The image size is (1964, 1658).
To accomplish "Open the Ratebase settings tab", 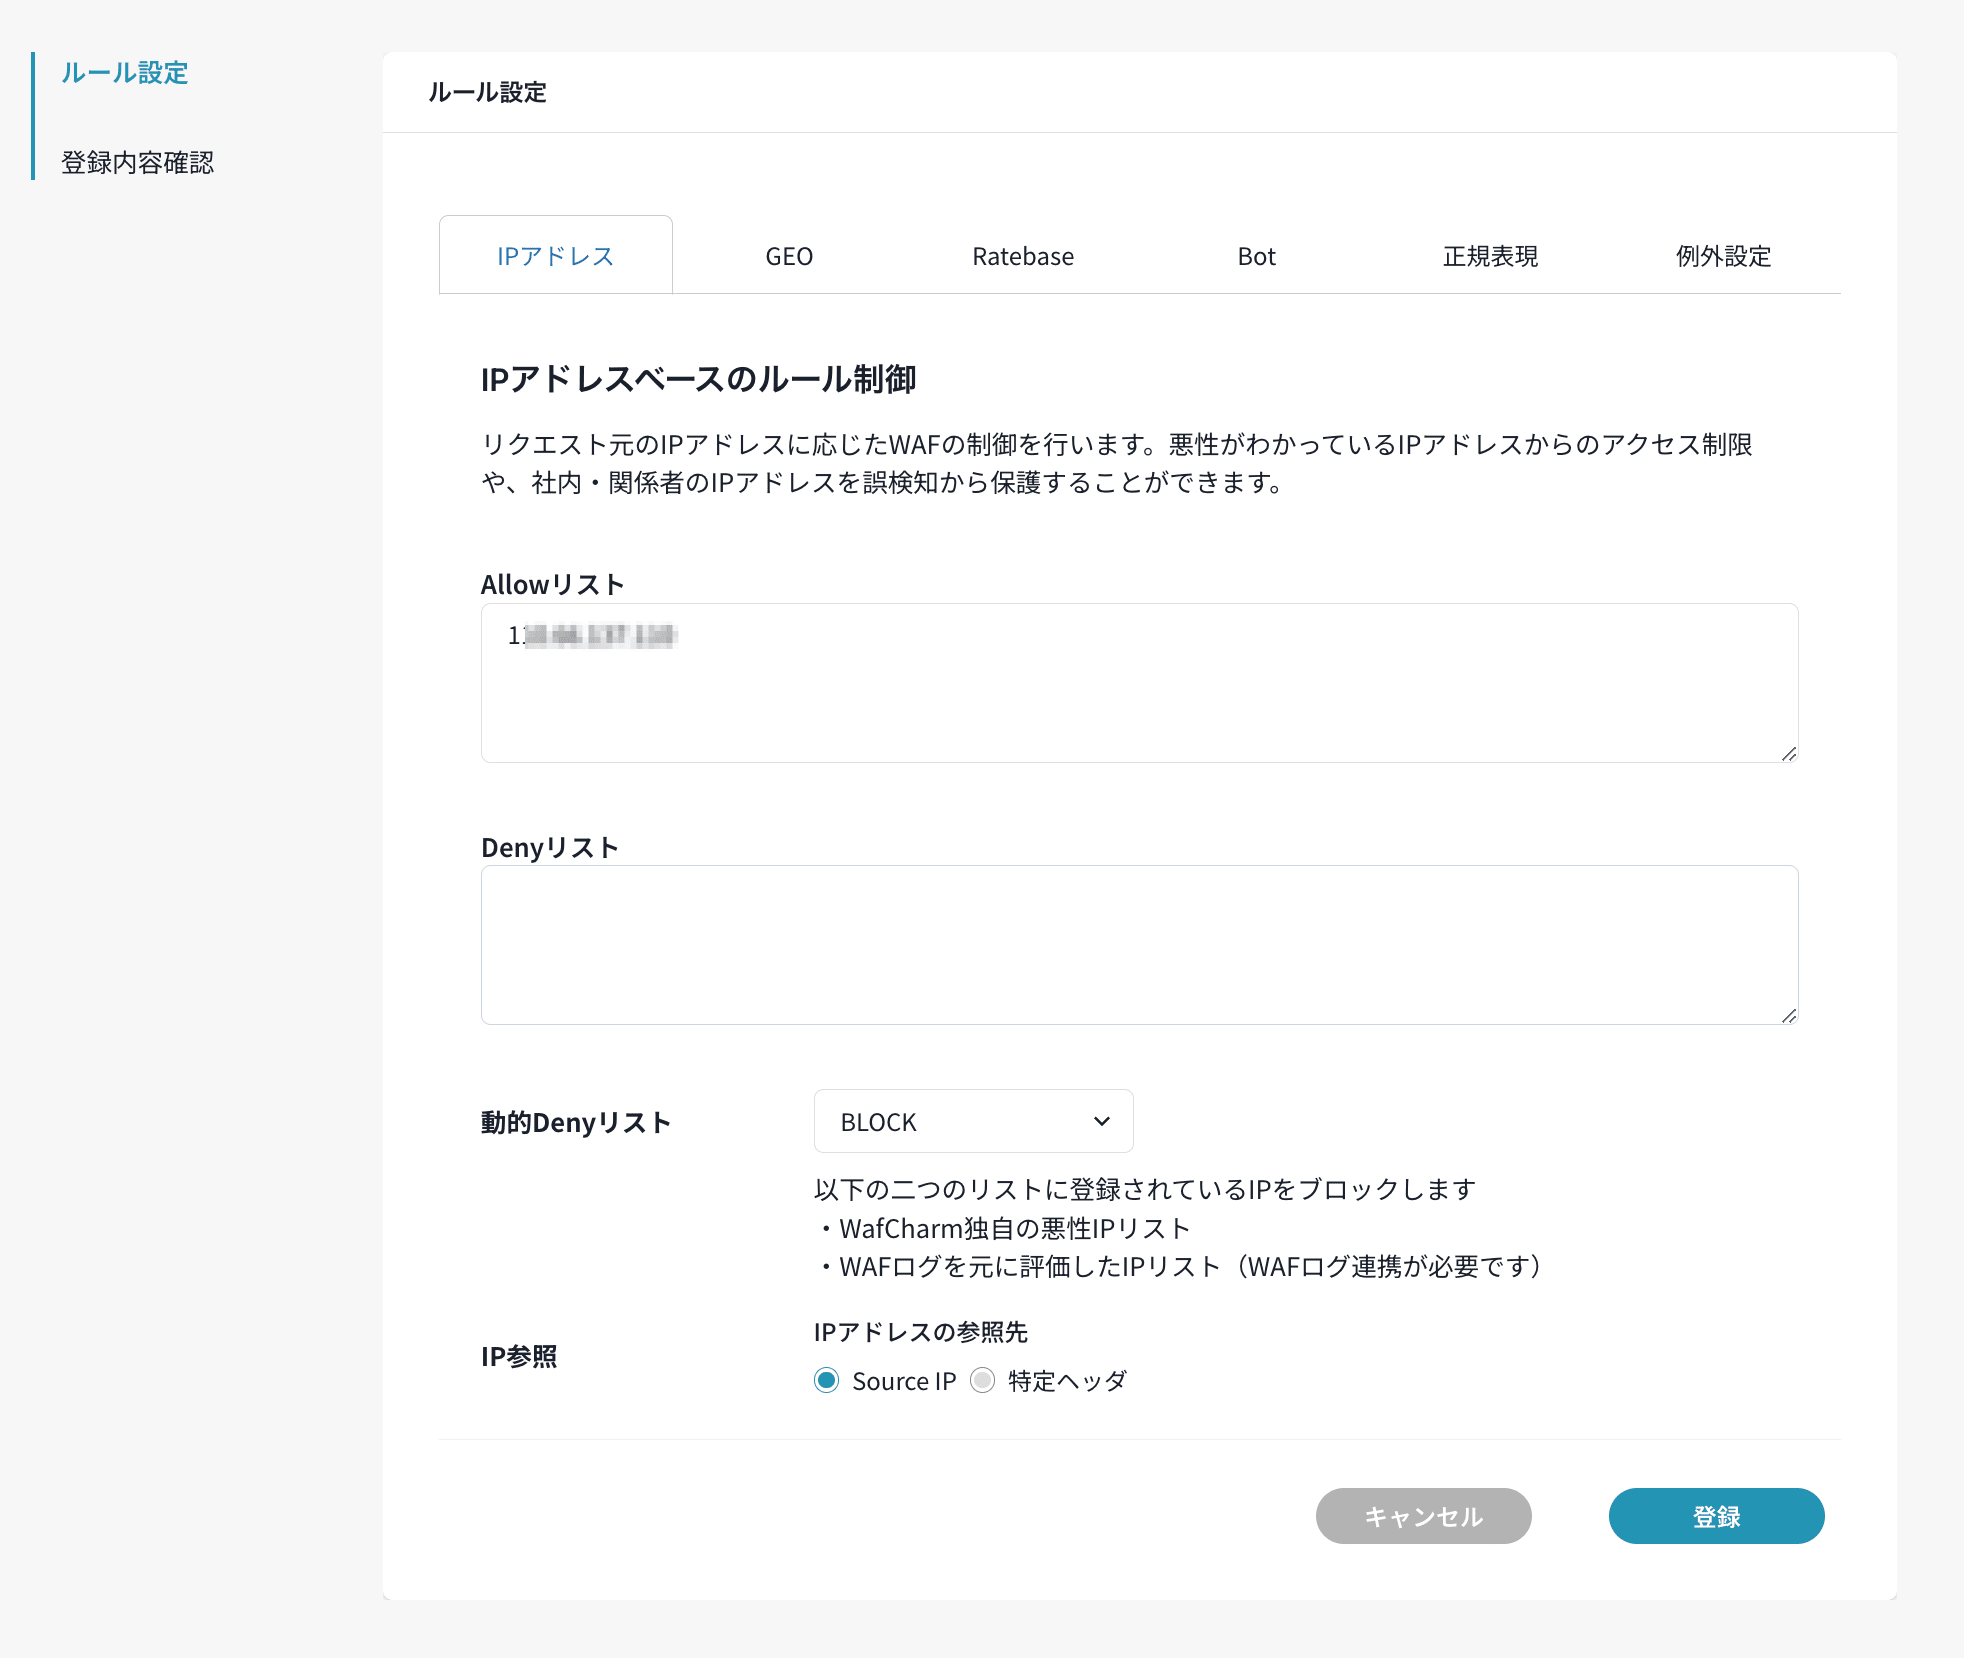I will click(1023, 253).
